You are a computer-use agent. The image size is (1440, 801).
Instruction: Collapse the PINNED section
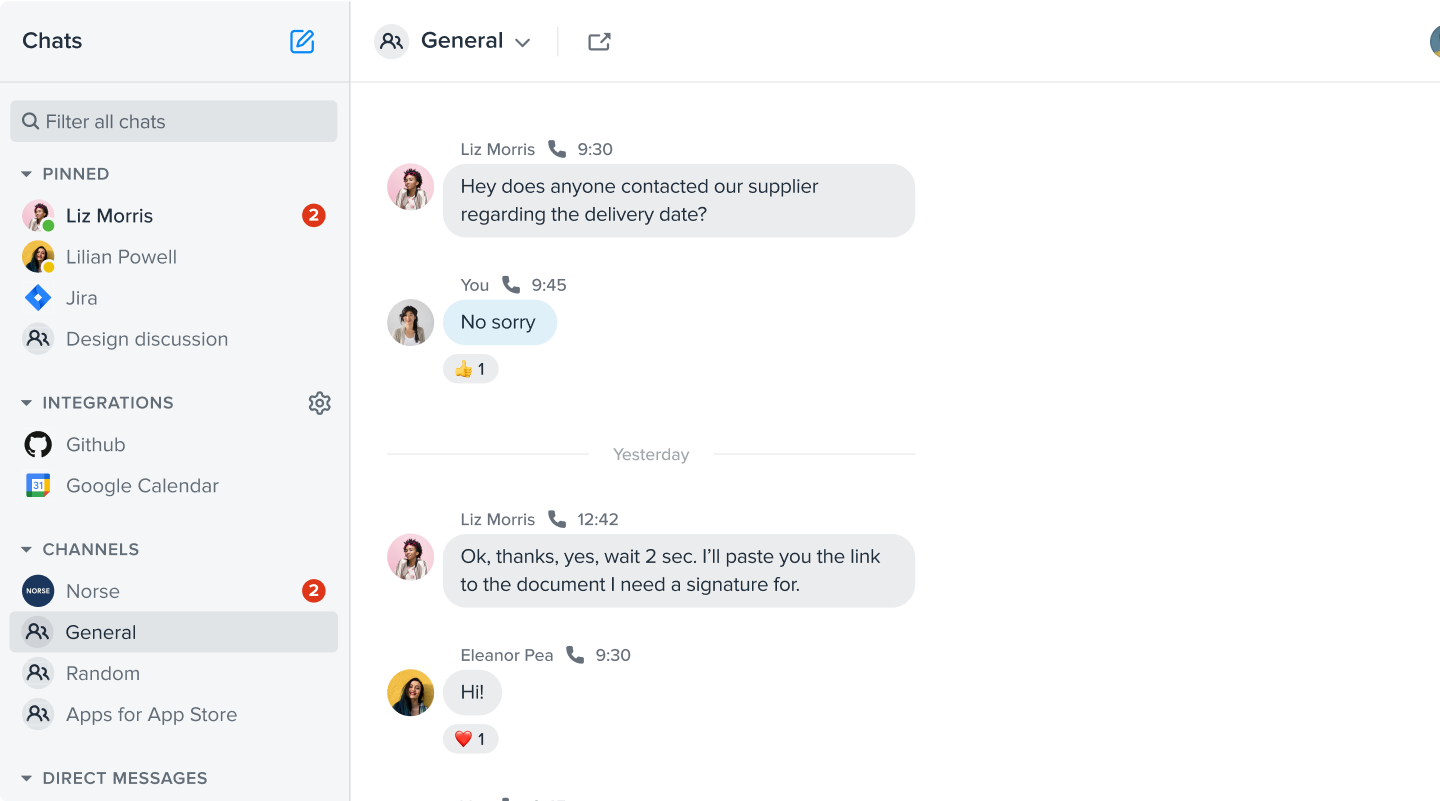tap(24, 173)
